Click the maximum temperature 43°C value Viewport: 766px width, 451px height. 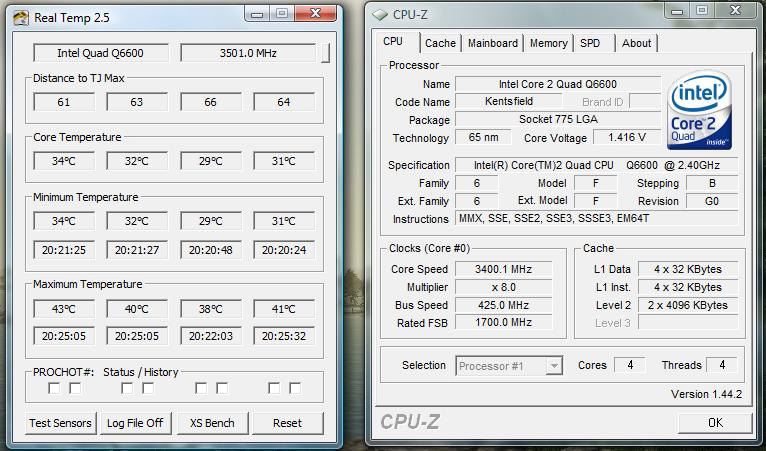[64, 309]
